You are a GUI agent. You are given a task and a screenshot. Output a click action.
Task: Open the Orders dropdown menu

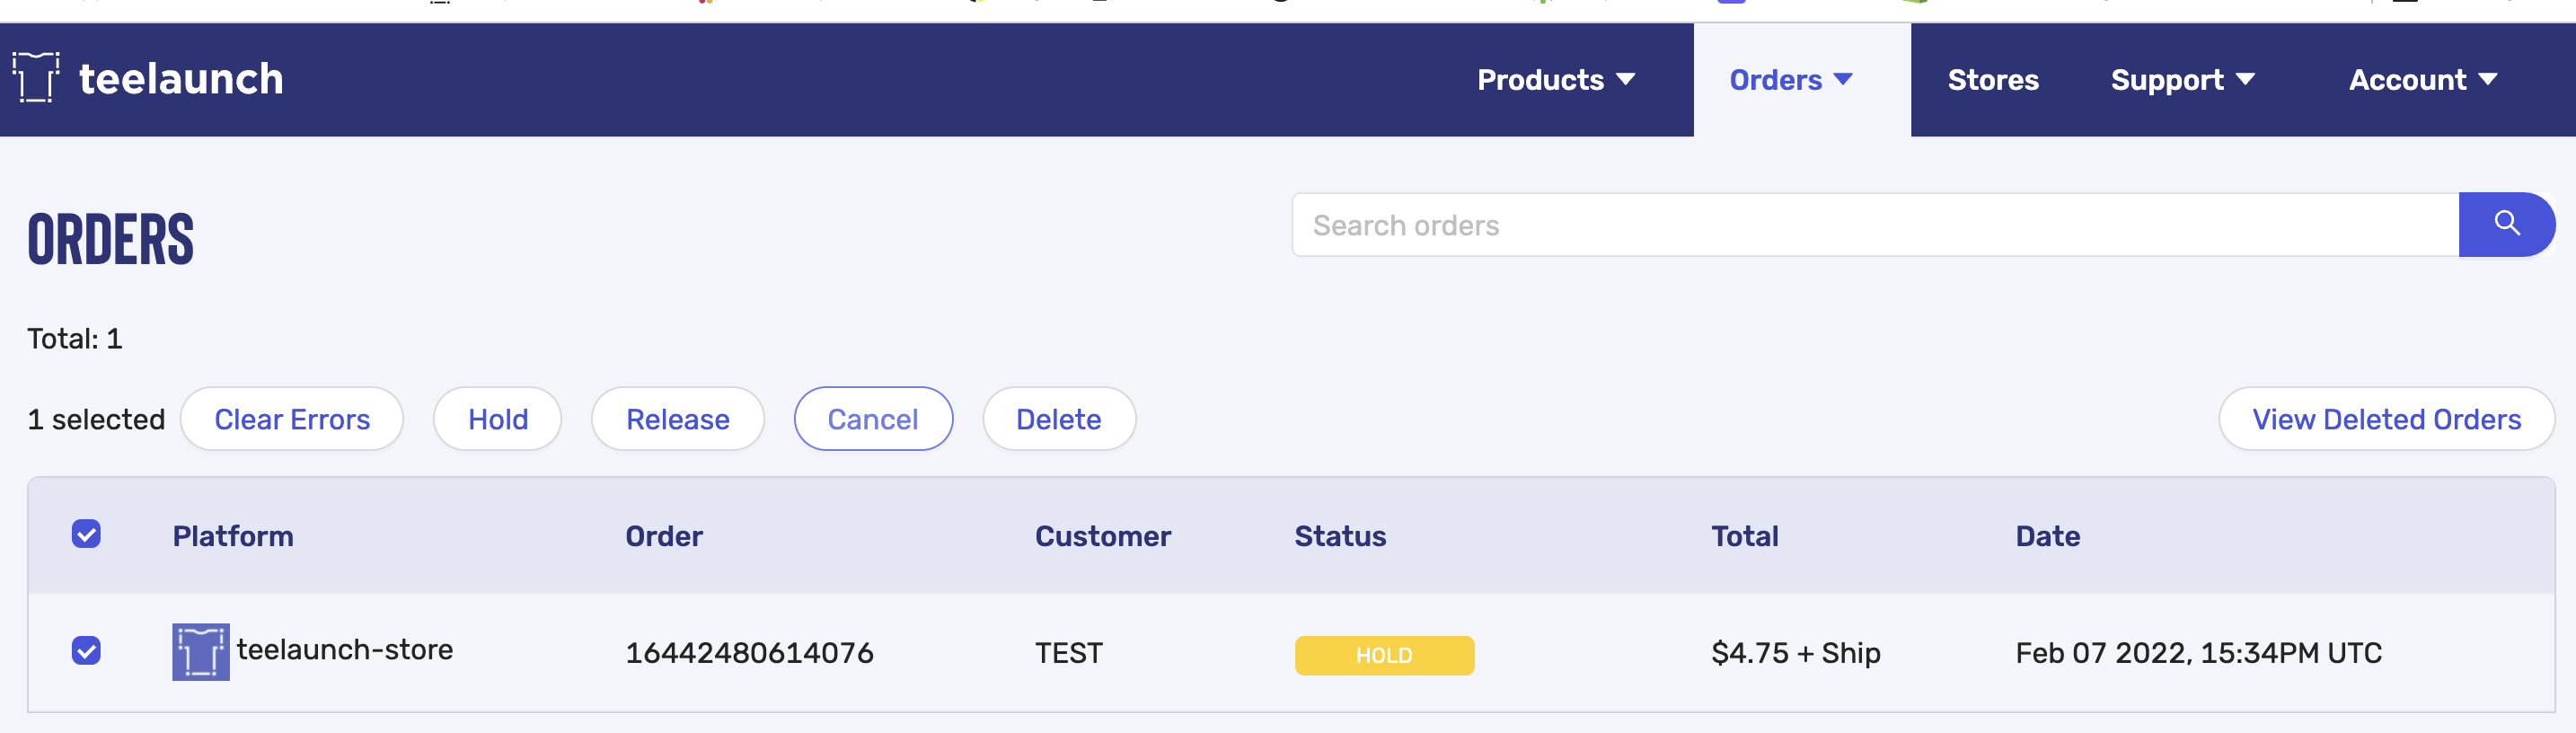coord(1790,80)
